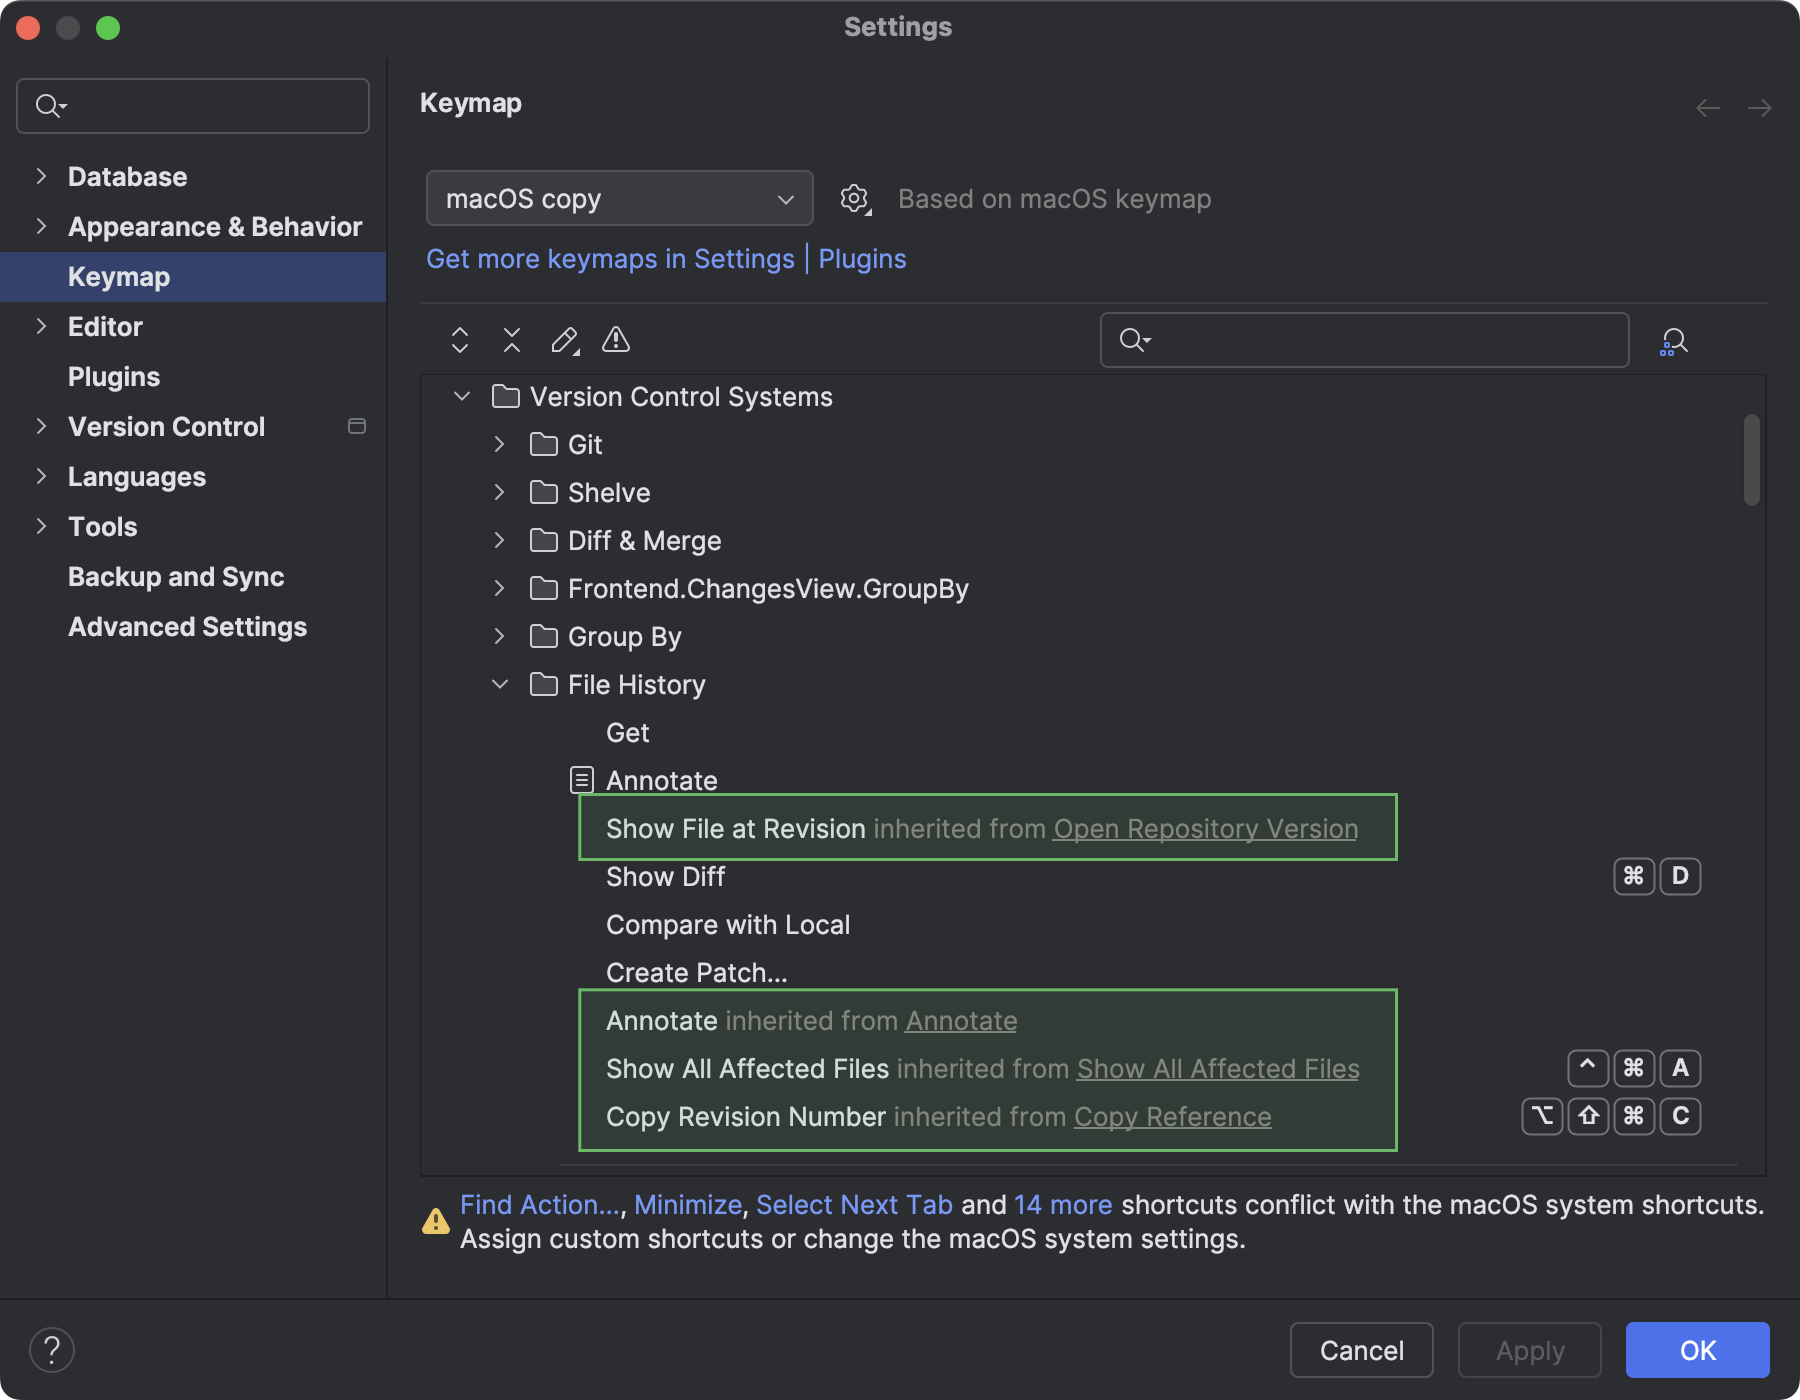The height and width of the screenshot is (1400, 1800).
Task: Show shortcut conflicts via warning triangle icon
Action: [616, 340]
